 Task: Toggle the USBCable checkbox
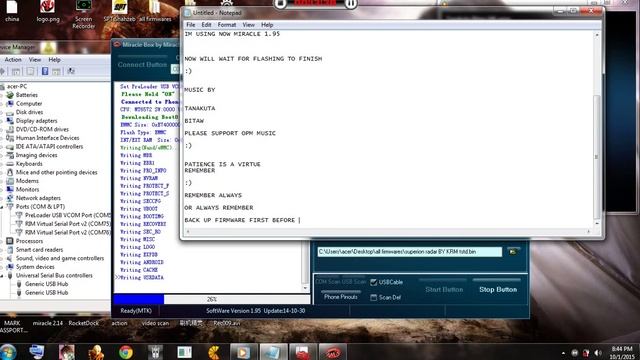click(373, 282)
